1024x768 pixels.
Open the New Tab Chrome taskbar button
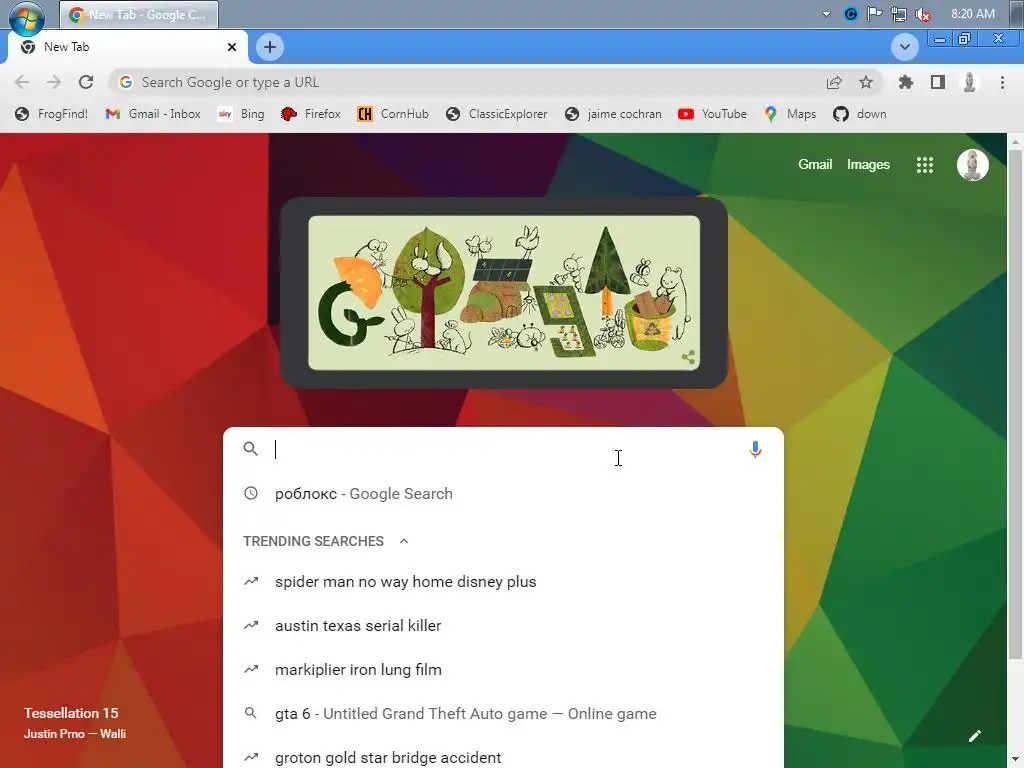click(139, 14)
